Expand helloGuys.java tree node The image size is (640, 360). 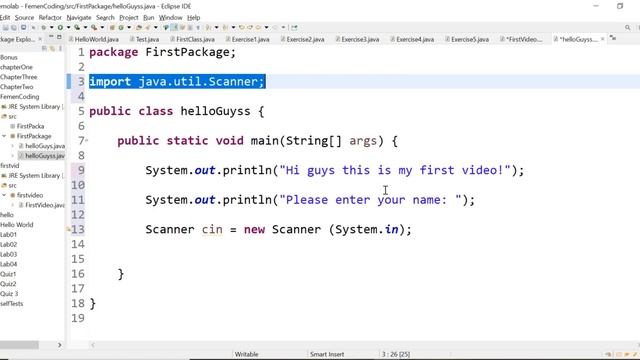(x=12, y=146)
